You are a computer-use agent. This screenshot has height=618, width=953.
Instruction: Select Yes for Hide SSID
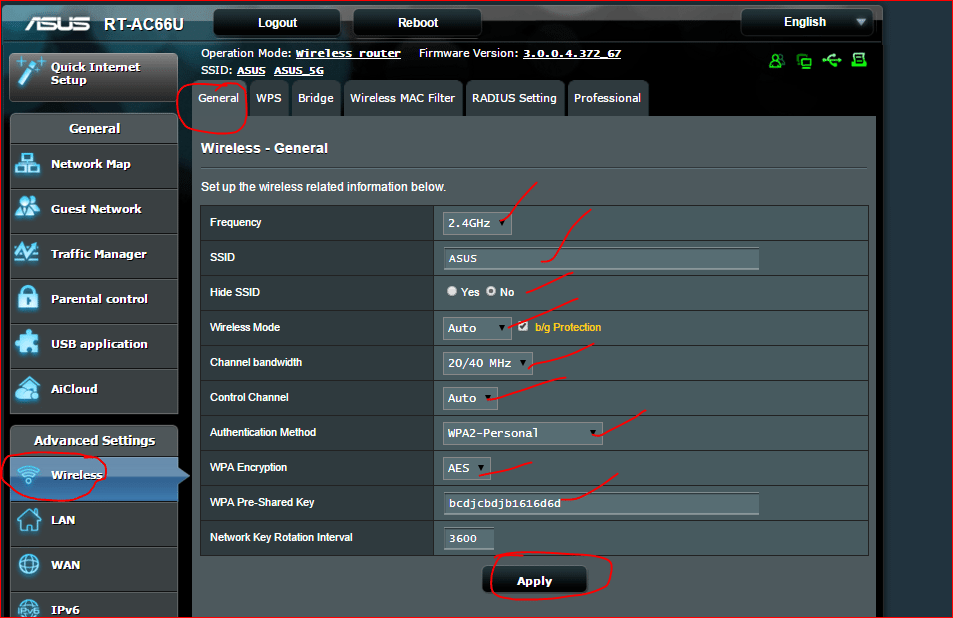(x=452, y=291)
